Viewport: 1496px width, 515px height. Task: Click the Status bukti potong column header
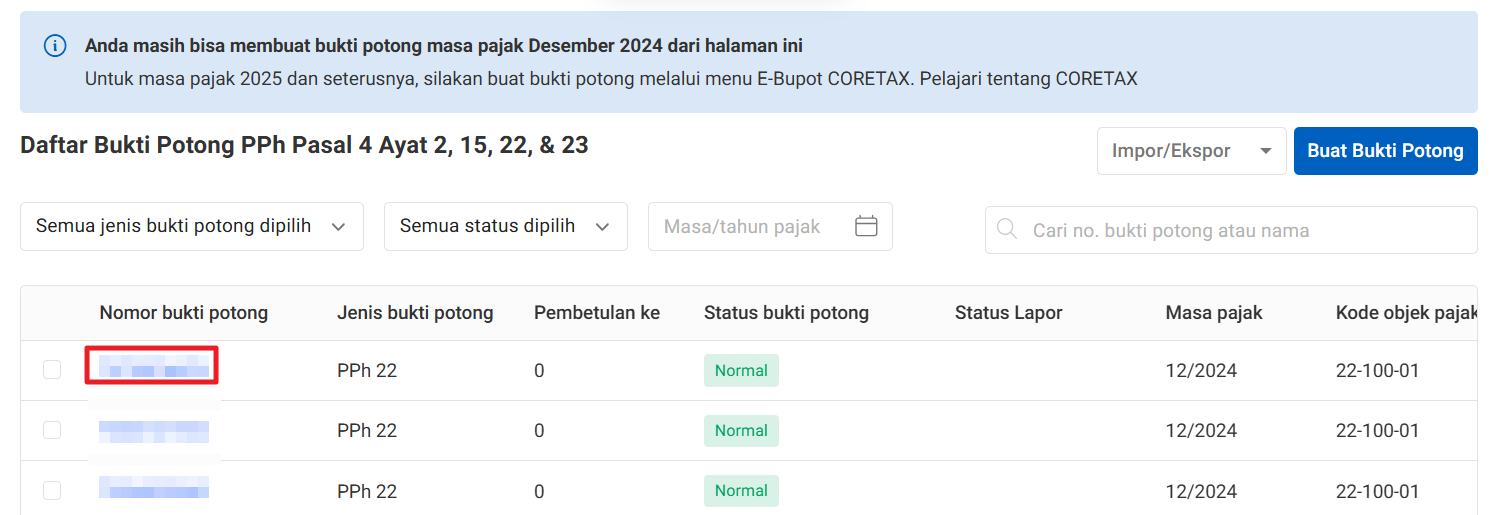(x=786, y=313)
